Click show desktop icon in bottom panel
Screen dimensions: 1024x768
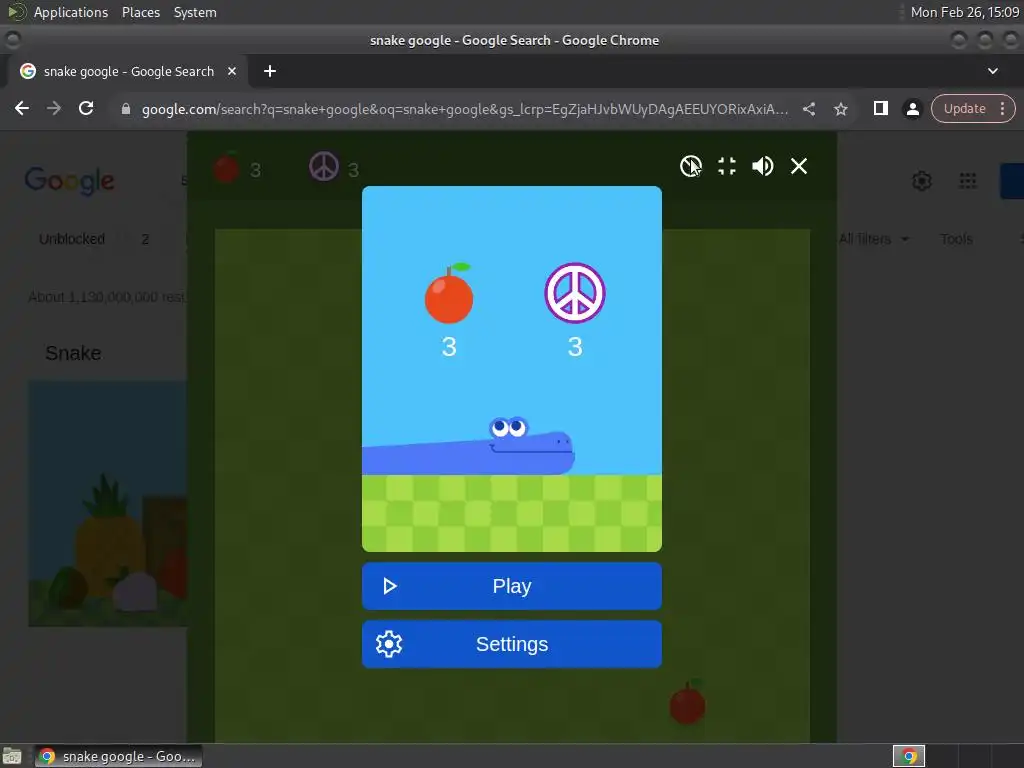point(12,757)
